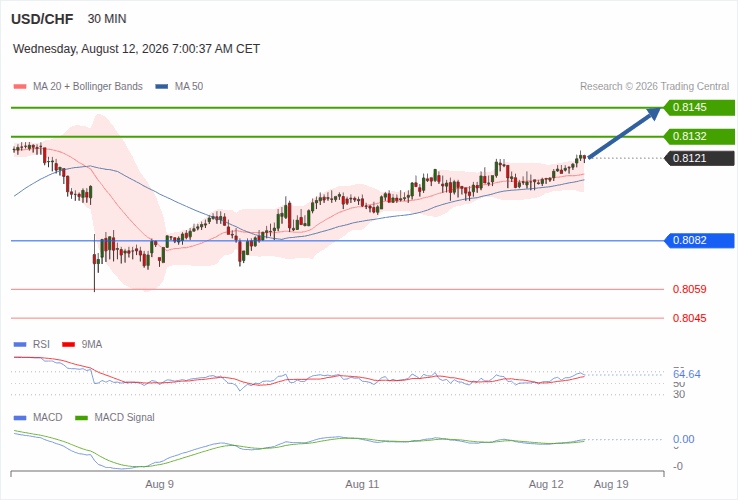The height and width of the screenshot is (500, 738).
Task: Click the Aug 12 date axis label
Action: point(546,484)
